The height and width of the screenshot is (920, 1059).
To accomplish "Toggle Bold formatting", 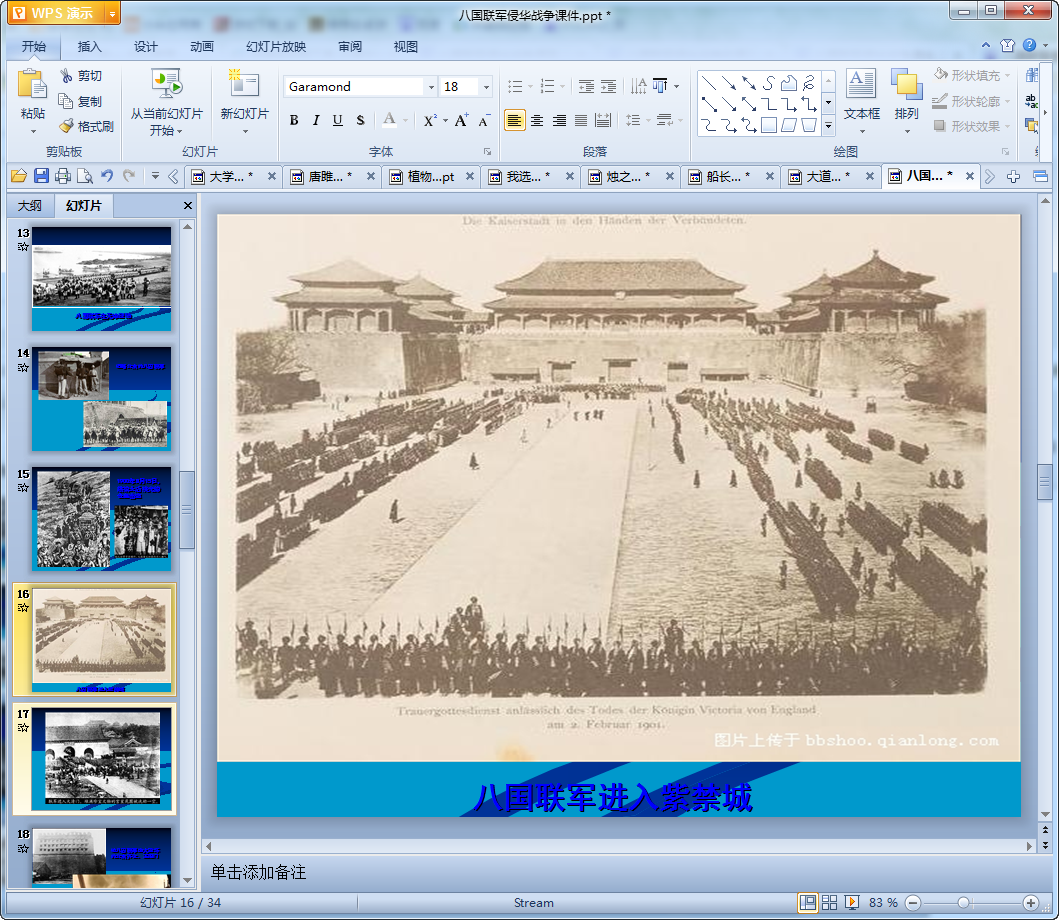I will [294, 120].
